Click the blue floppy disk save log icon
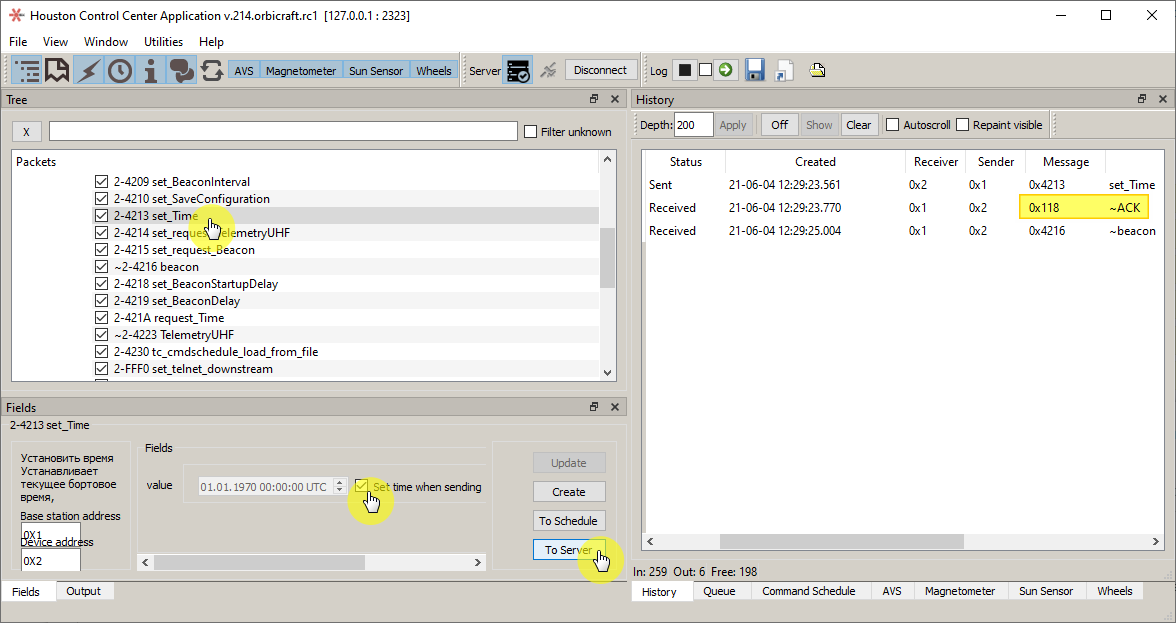Image resolution: width=1176 pixels, height=623 pixels. tap(755, 70)
